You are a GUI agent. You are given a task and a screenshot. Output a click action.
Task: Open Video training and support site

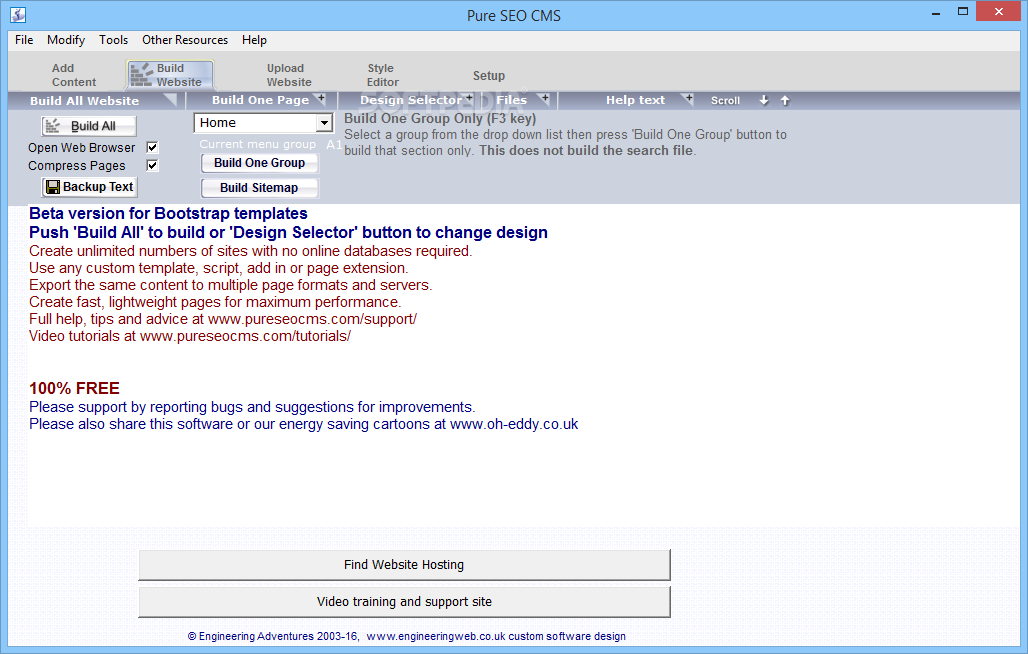pyautogui.click(x=404, y=602)
